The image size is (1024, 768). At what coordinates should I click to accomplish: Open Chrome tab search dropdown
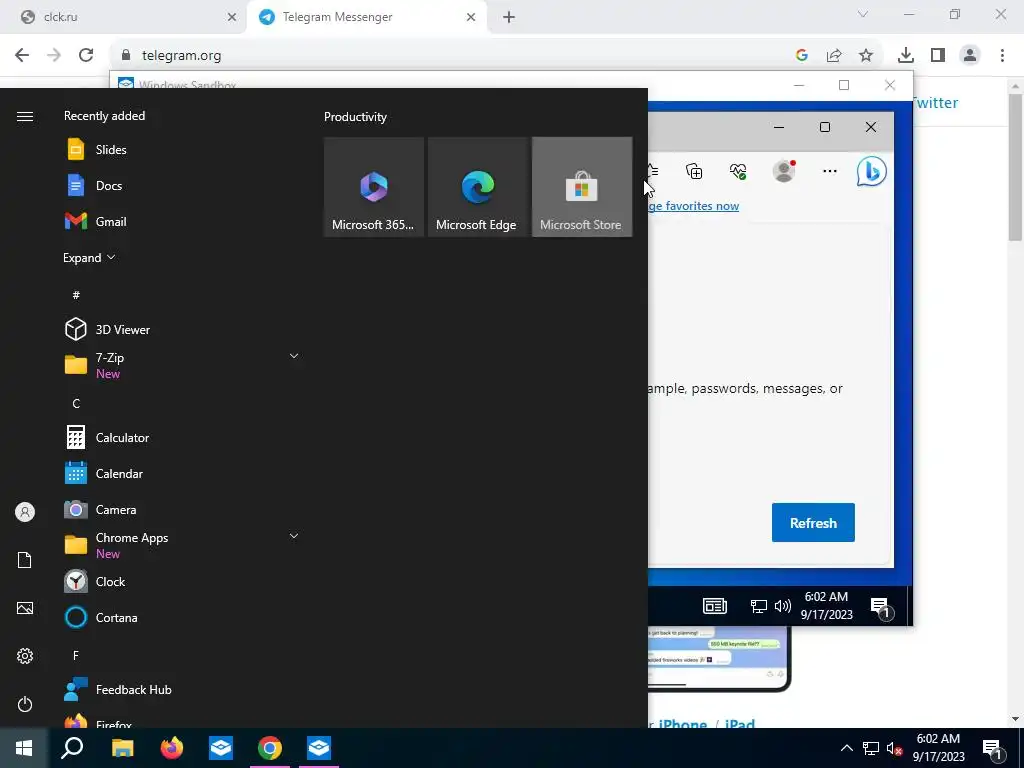[863, 14]
